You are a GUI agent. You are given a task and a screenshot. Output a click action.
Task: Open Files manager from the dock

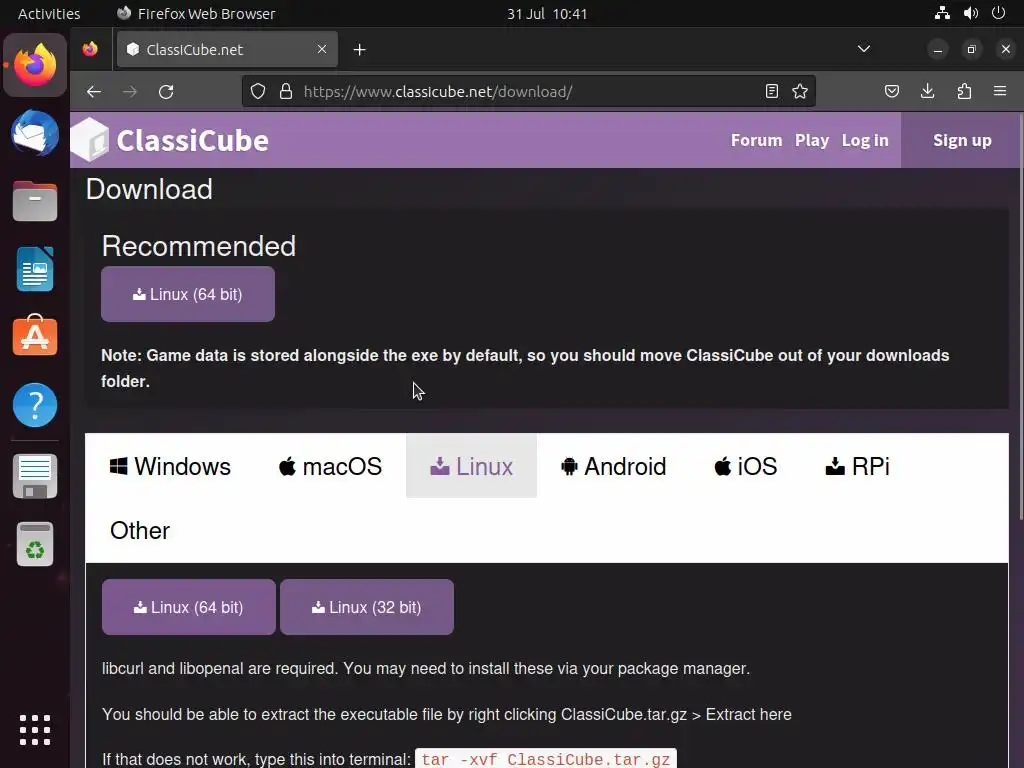[x=35, y=201]
